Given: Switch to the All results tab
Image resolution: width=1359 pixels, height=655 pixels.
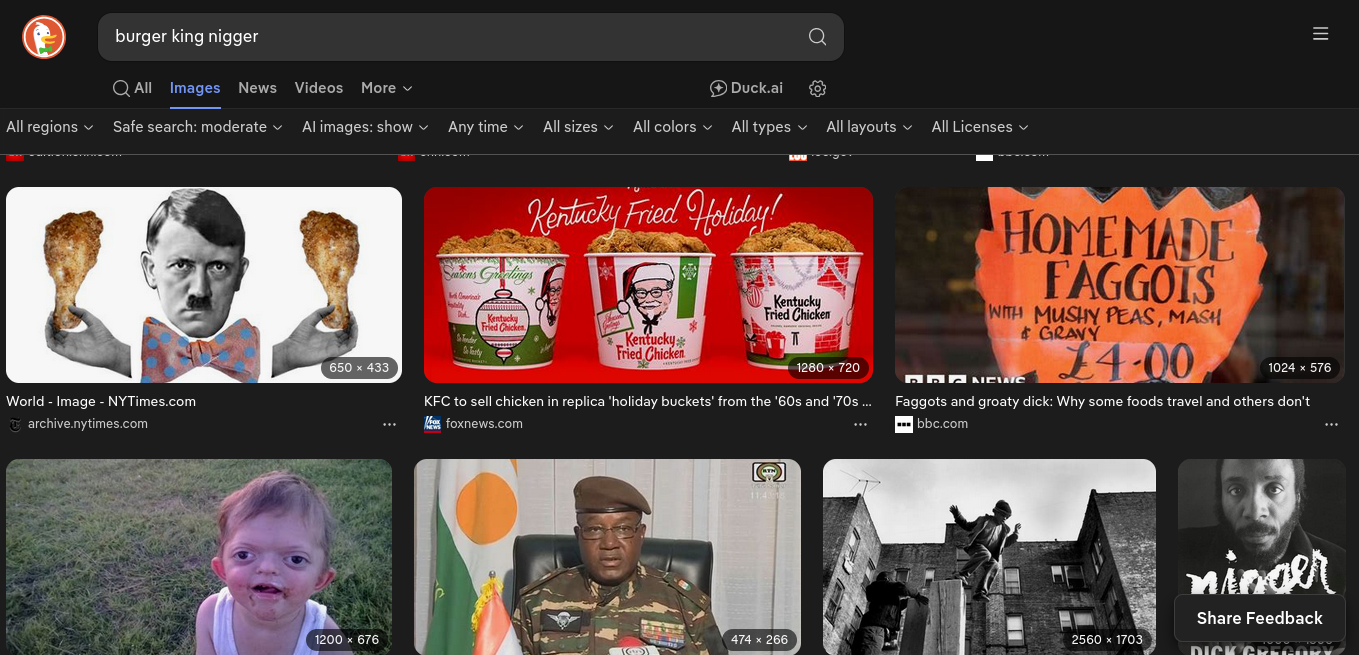Looking at the screenshot, I should (x=132, y=88).
